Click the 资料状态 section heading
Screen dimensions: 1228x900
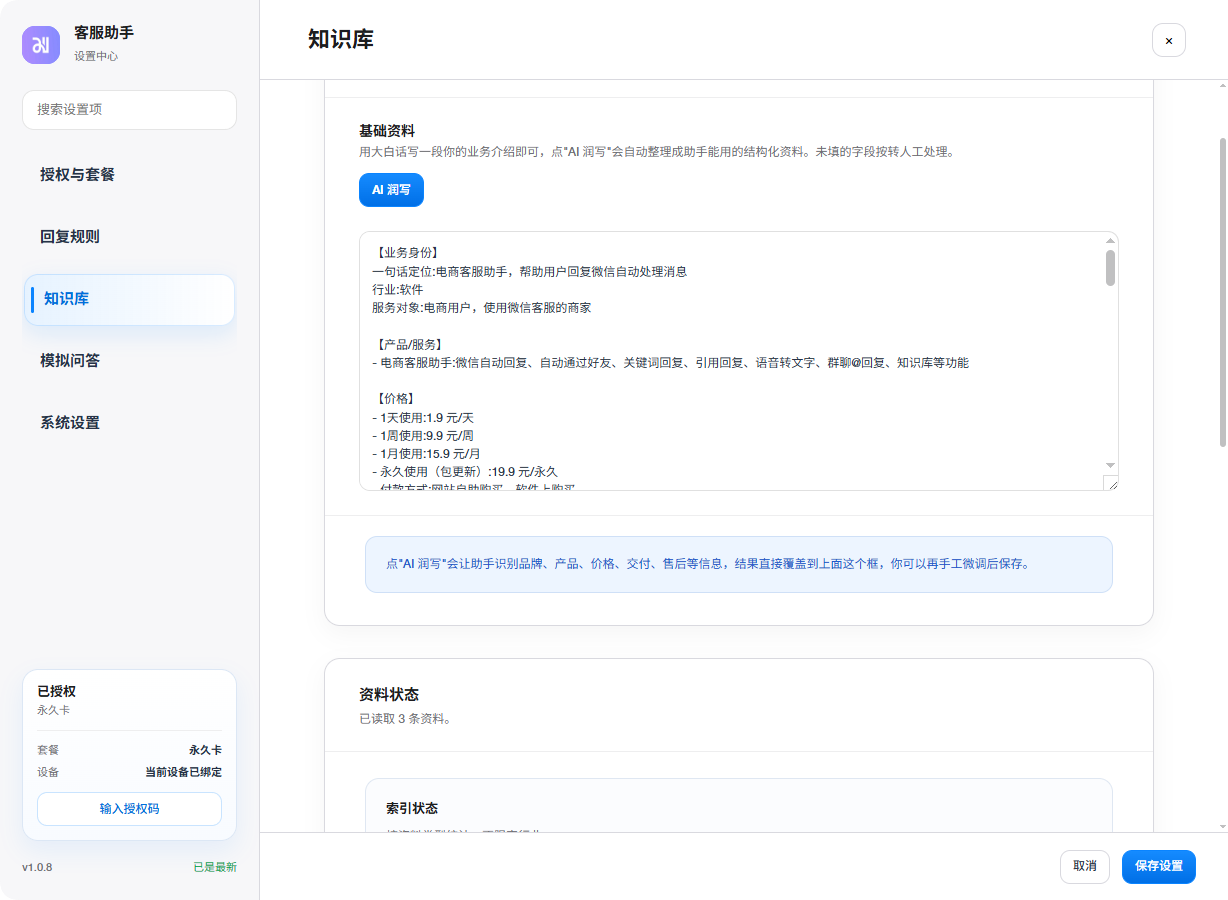point(389,694)
